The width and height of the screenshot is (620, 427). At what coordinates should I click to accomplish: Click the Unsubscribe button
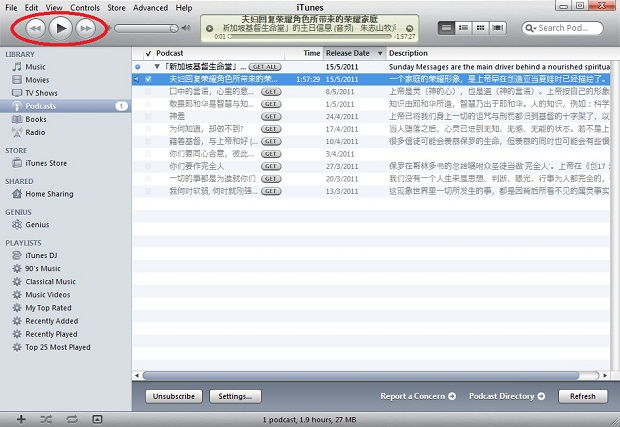pos(174,396)
